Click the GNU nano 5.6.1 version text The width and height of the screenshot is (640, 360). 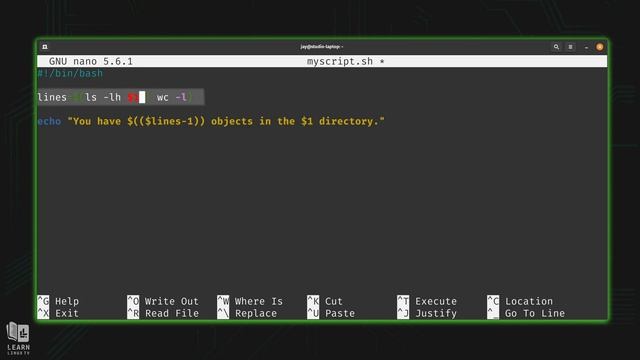coord(91,62)
